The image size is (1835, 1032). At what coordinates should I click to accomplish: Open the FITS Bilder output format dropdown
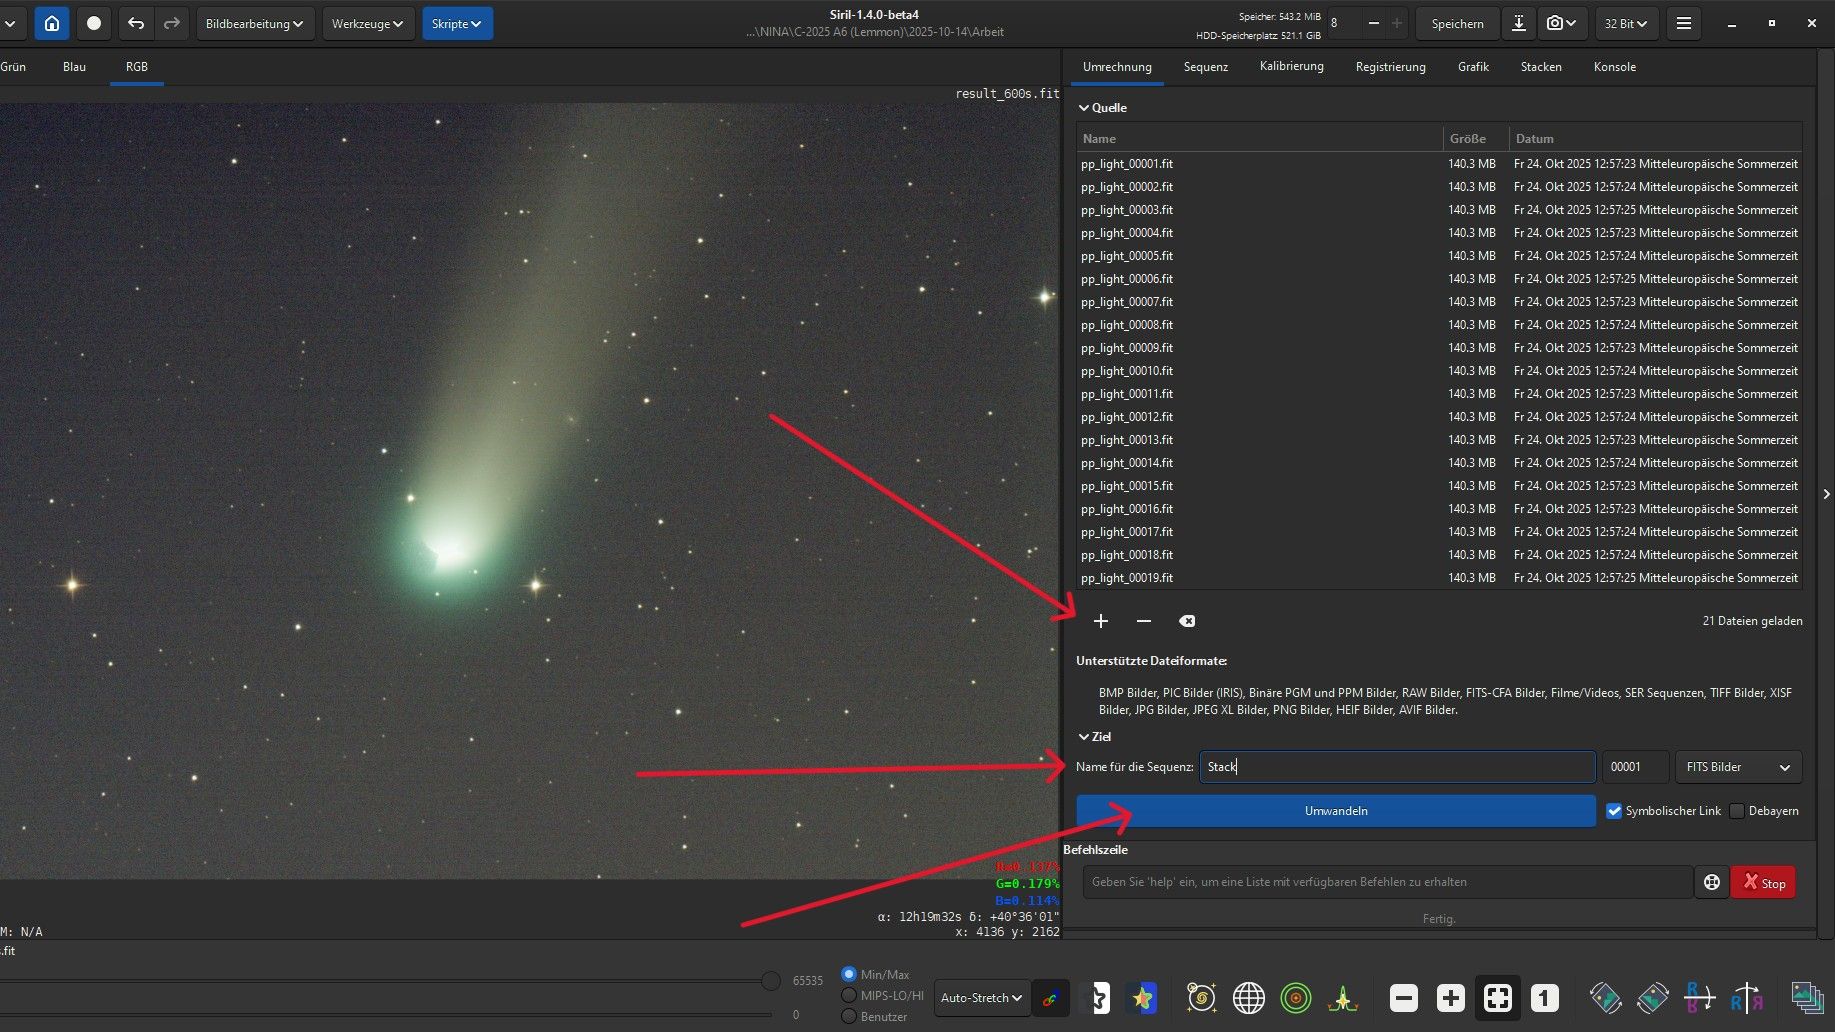(x=1738, y=767)
